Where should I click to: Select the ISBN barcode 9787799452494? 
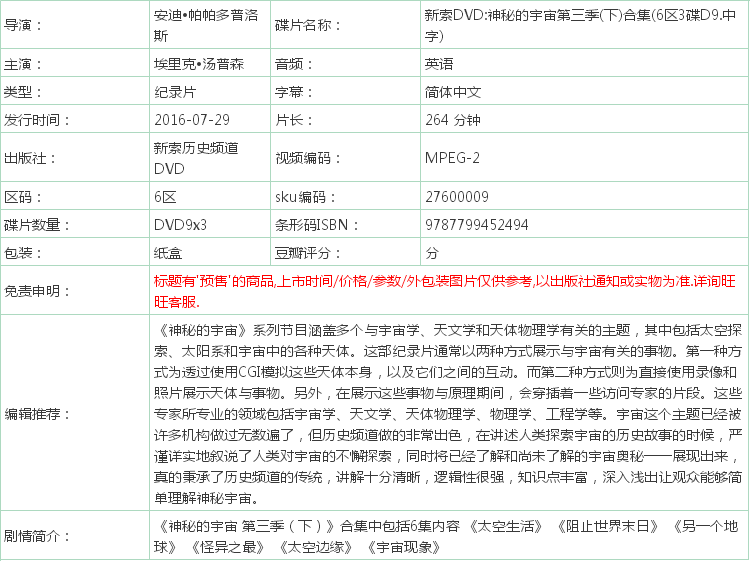pos(476,225)
